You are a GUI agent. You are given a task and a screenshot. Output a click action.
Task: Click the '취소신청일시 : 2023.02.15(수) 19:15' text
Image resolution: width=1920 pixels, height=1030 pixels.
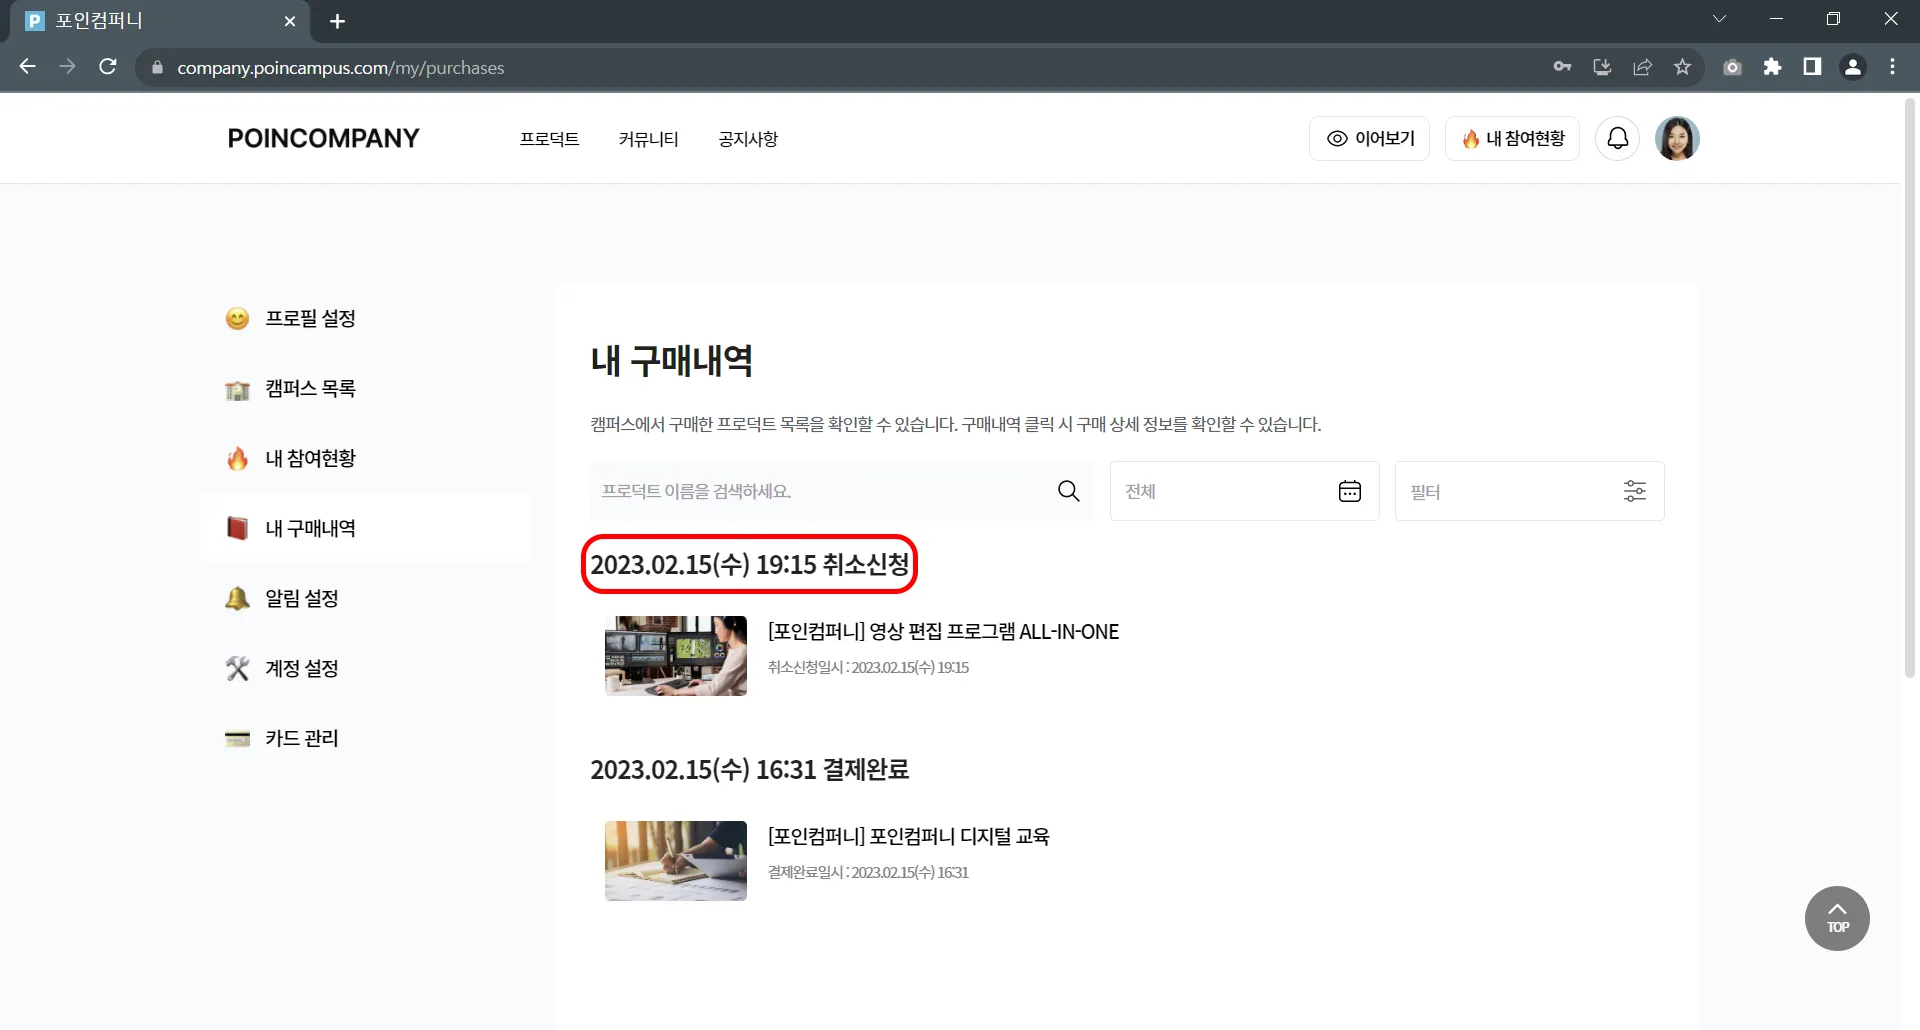868,667
